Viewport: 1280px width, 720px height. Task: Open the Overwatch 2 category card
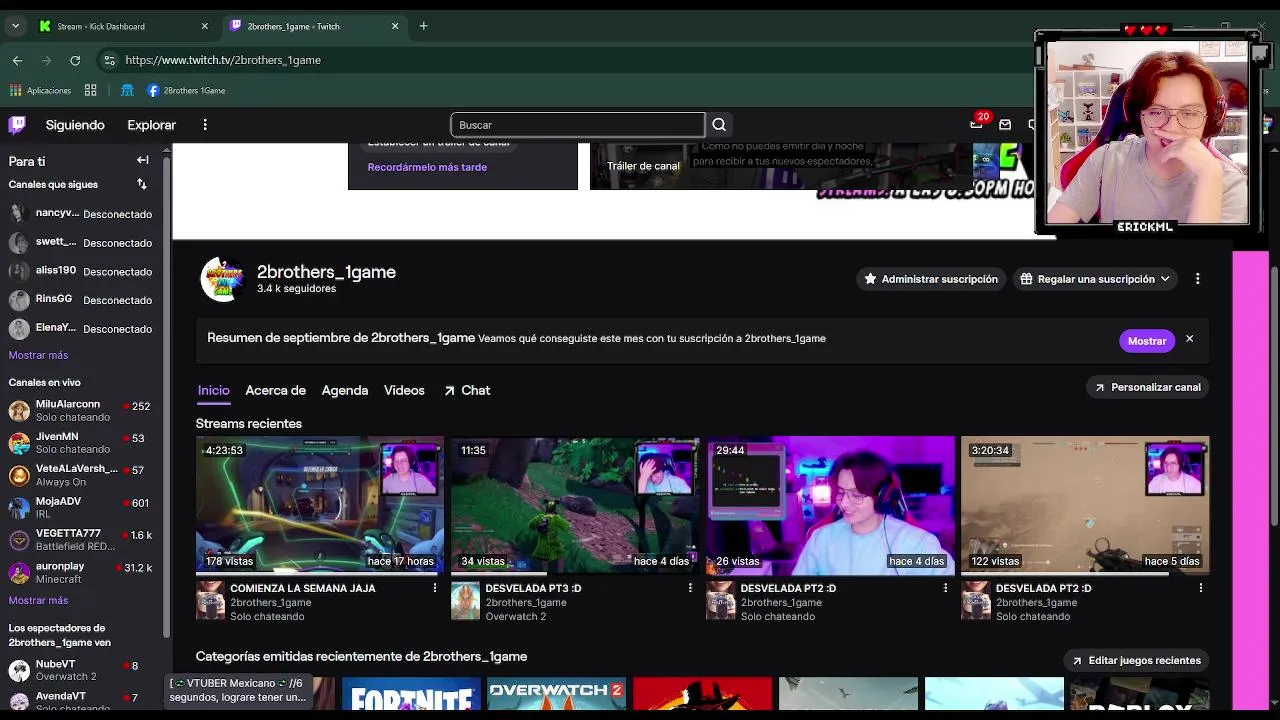[556, 693]
